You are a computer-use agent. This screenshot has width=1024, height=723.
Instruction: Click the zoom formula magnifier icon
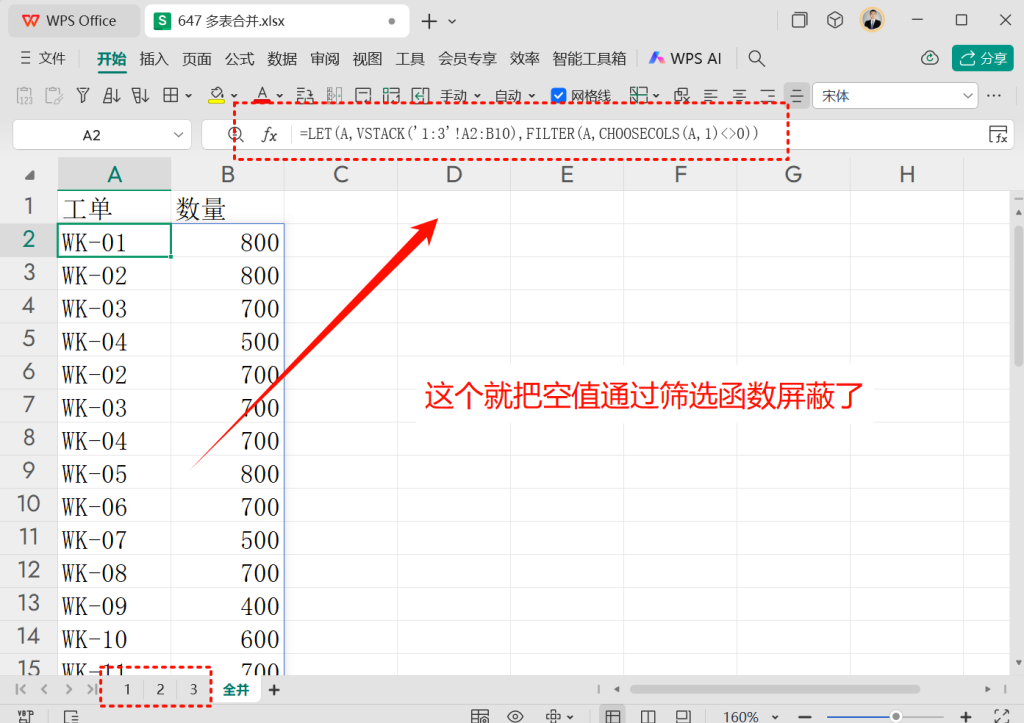[x=236, y=135]
